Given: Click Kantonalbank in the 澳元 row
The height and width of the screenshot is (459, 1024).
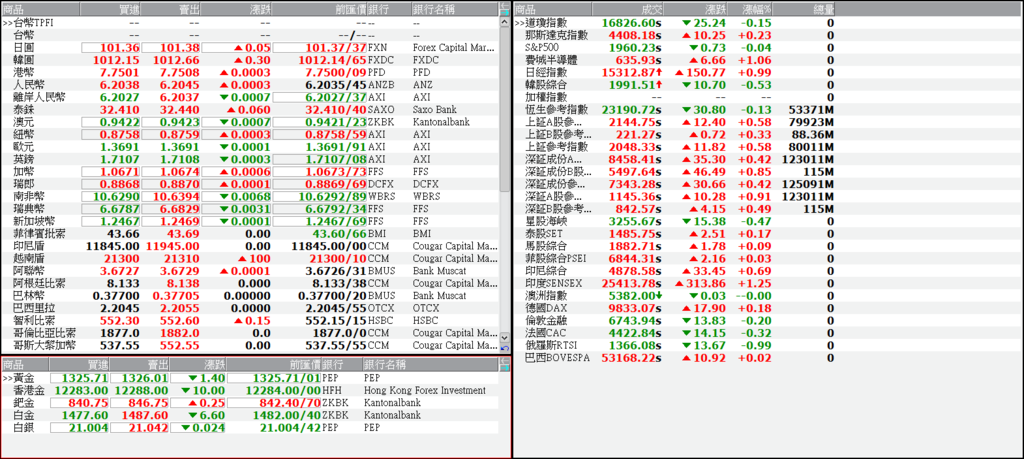Looking at the screenshot, I should pyautogui.click(x=443, y=122).
